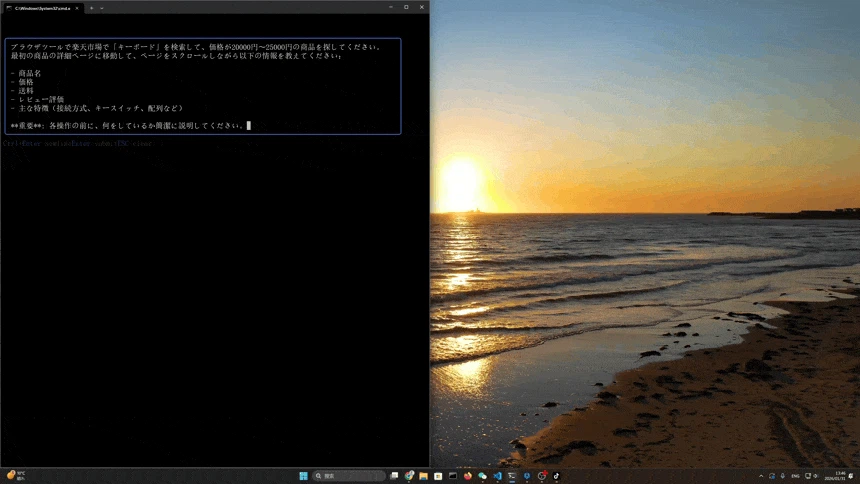Image resolution: width=860 pixels, height=484 pixels.
Task: Open Microsoft Store from the taskbar
Action: [438, 476]
